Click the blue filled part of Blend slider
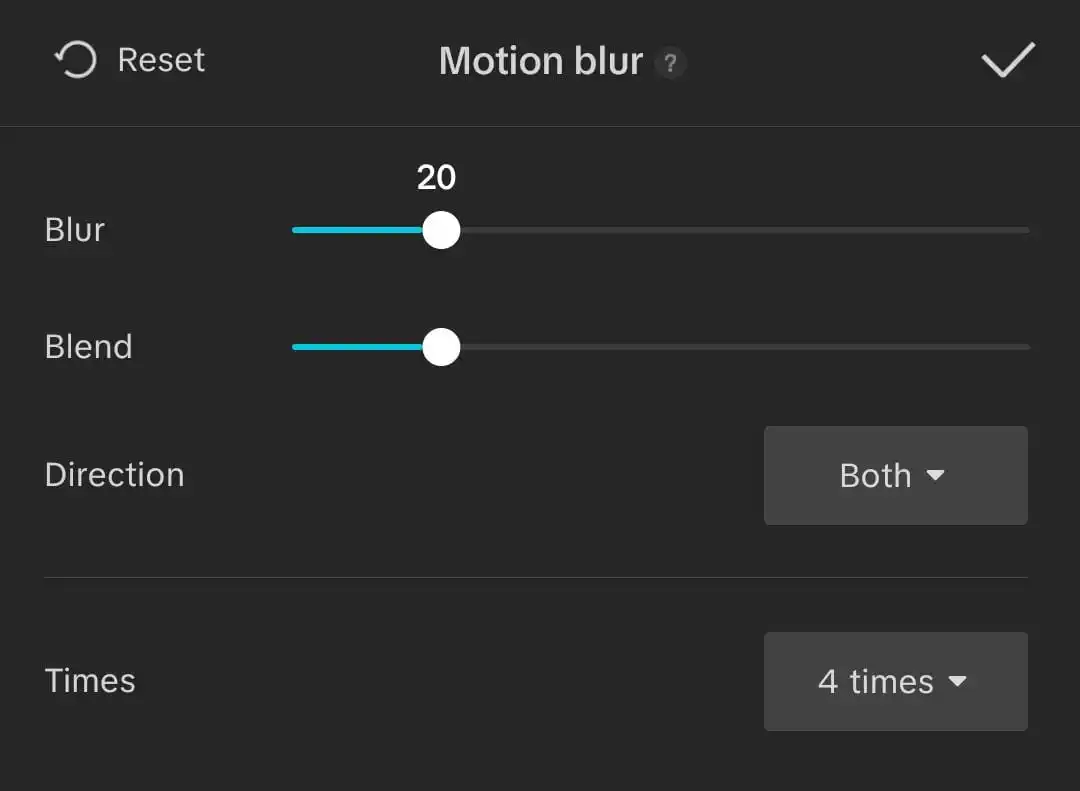The height and width of the screenshot is (791, 1080). coord(357,347)
